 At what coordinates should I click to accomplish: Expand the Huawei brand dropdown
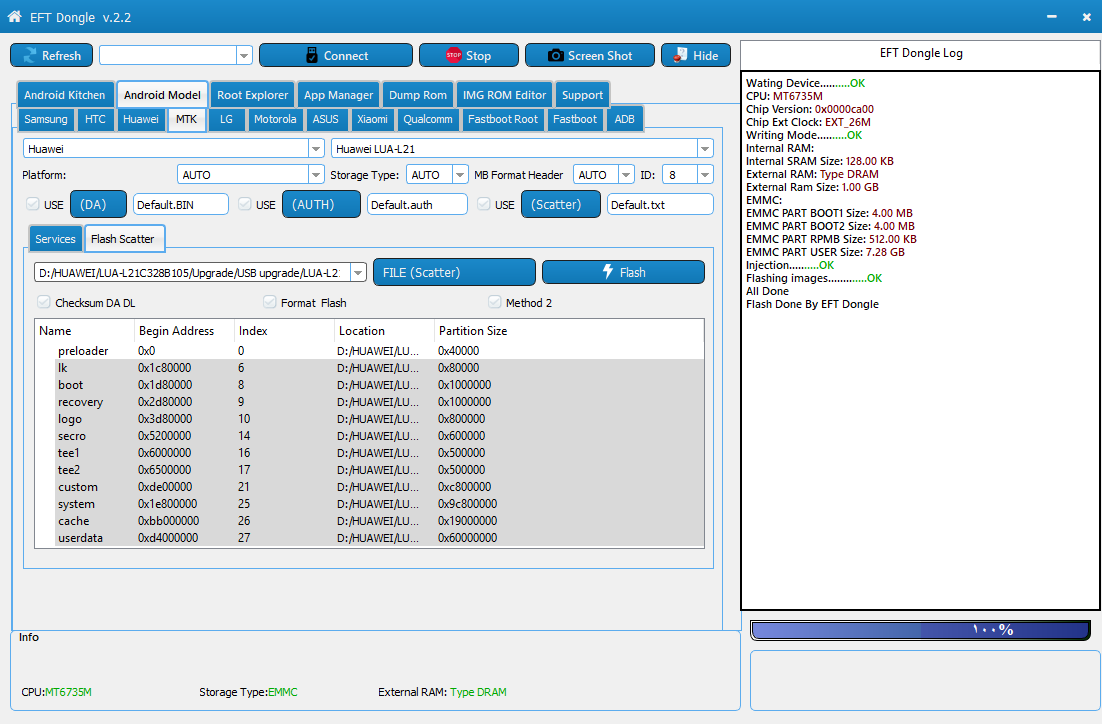316,148
